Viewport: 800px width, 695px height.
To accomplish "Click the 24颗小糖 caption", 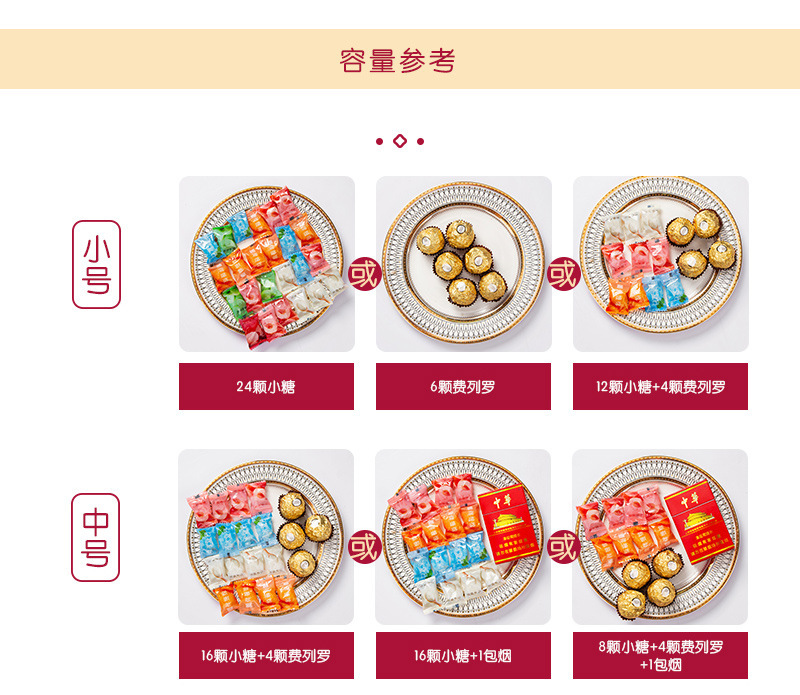I will pos(266,386).
